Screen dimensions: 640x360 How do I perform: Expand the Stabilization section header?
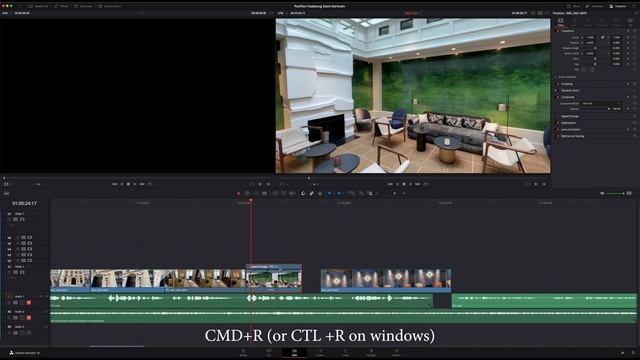coord(569,123)
